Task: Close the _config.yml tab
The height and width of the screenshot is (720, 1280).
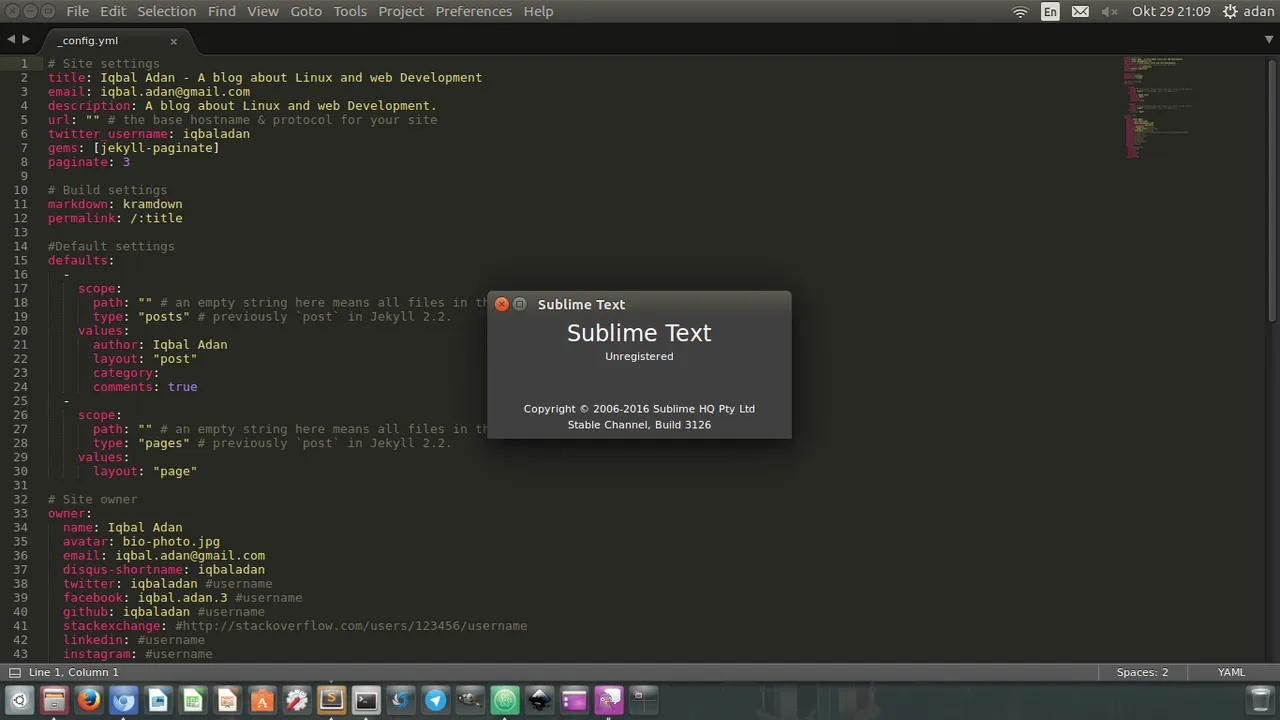Action: (173, 41)
